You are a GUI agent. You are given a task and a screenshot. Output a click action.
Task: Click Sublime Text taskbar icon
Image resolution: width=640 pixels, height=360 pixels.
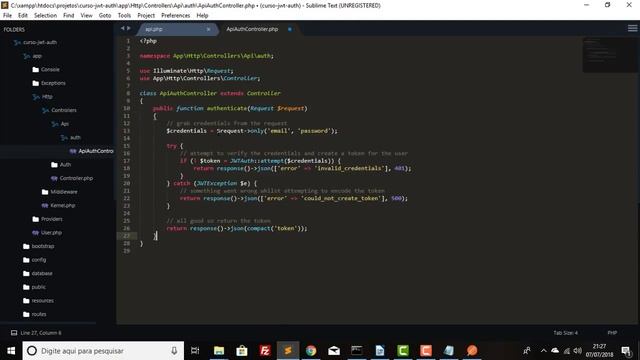[288, 351]
